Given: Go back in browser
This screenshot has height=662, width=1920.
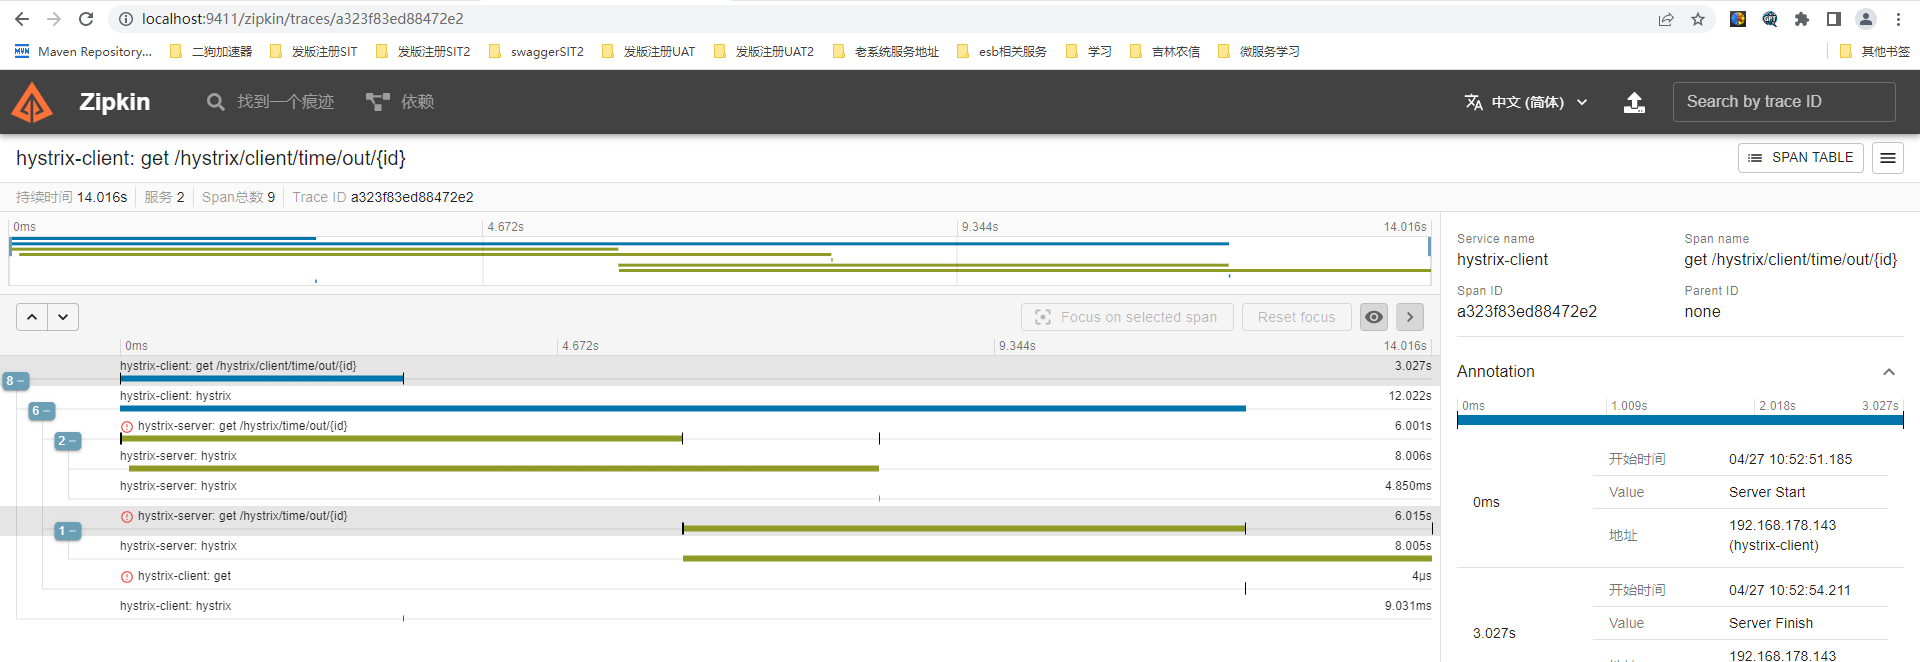Looking at the screenshot, I should coord(22,19).
